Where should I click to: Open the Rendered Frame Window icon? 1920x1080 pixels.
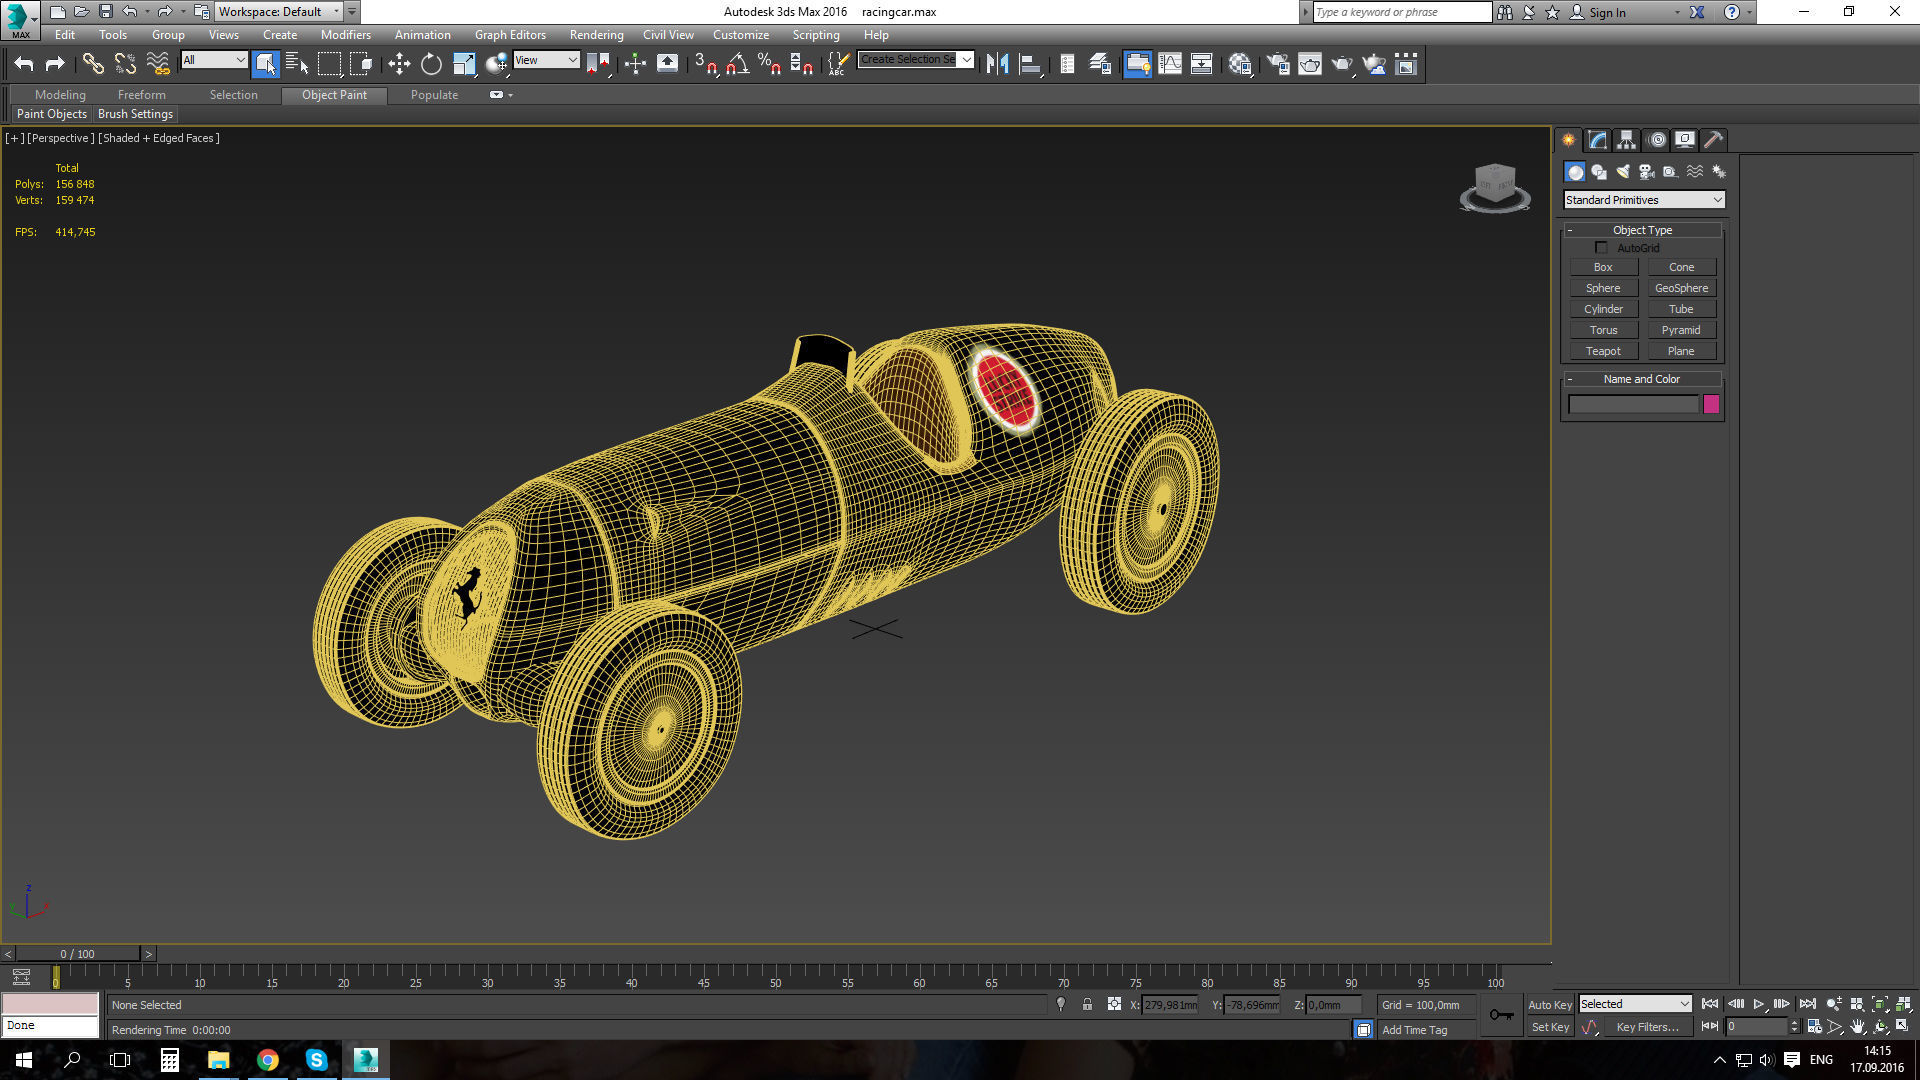(x=1310, y=64)
